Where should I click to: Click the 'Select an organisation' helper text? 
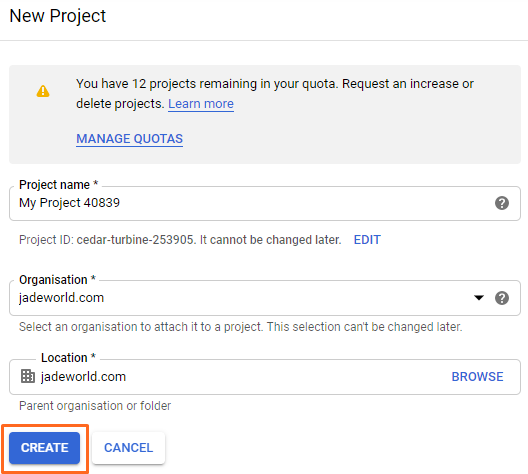tap(240, 327)
